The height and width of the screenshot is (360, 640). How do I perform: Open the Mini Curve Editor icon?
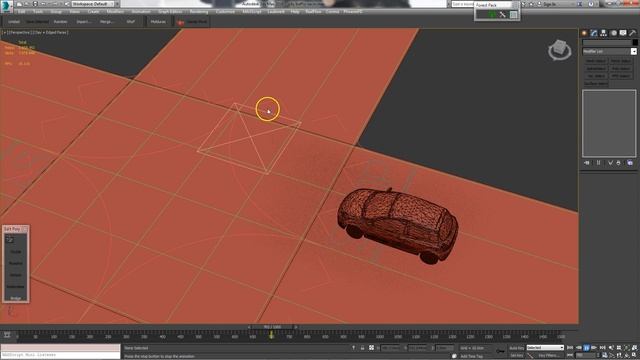tap(7, 335)
